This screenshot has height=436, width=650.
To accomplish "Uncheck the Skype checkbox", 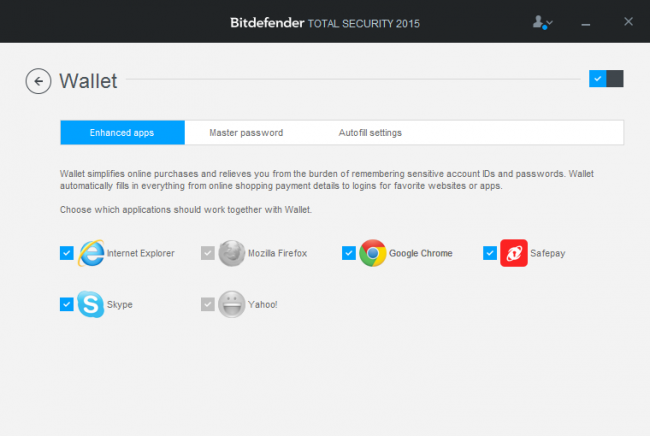I will point(67,304).
